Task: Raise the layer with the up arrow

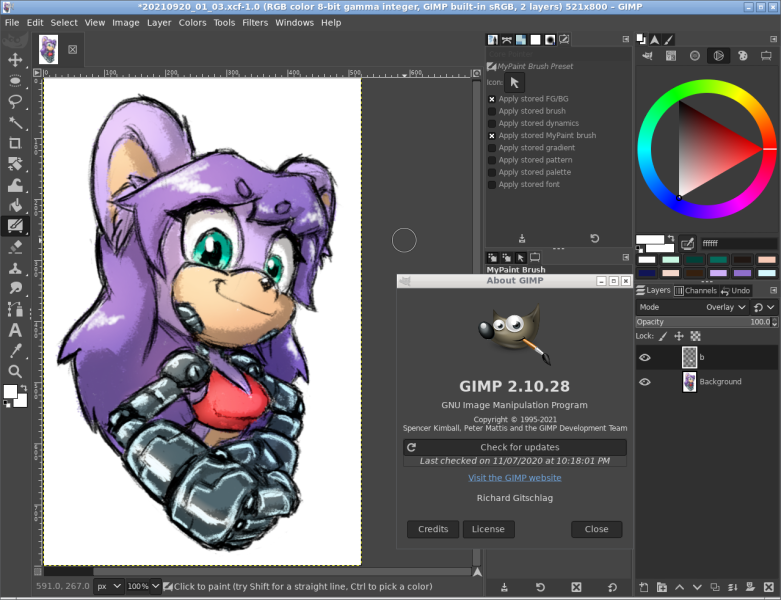Action: 679,587
